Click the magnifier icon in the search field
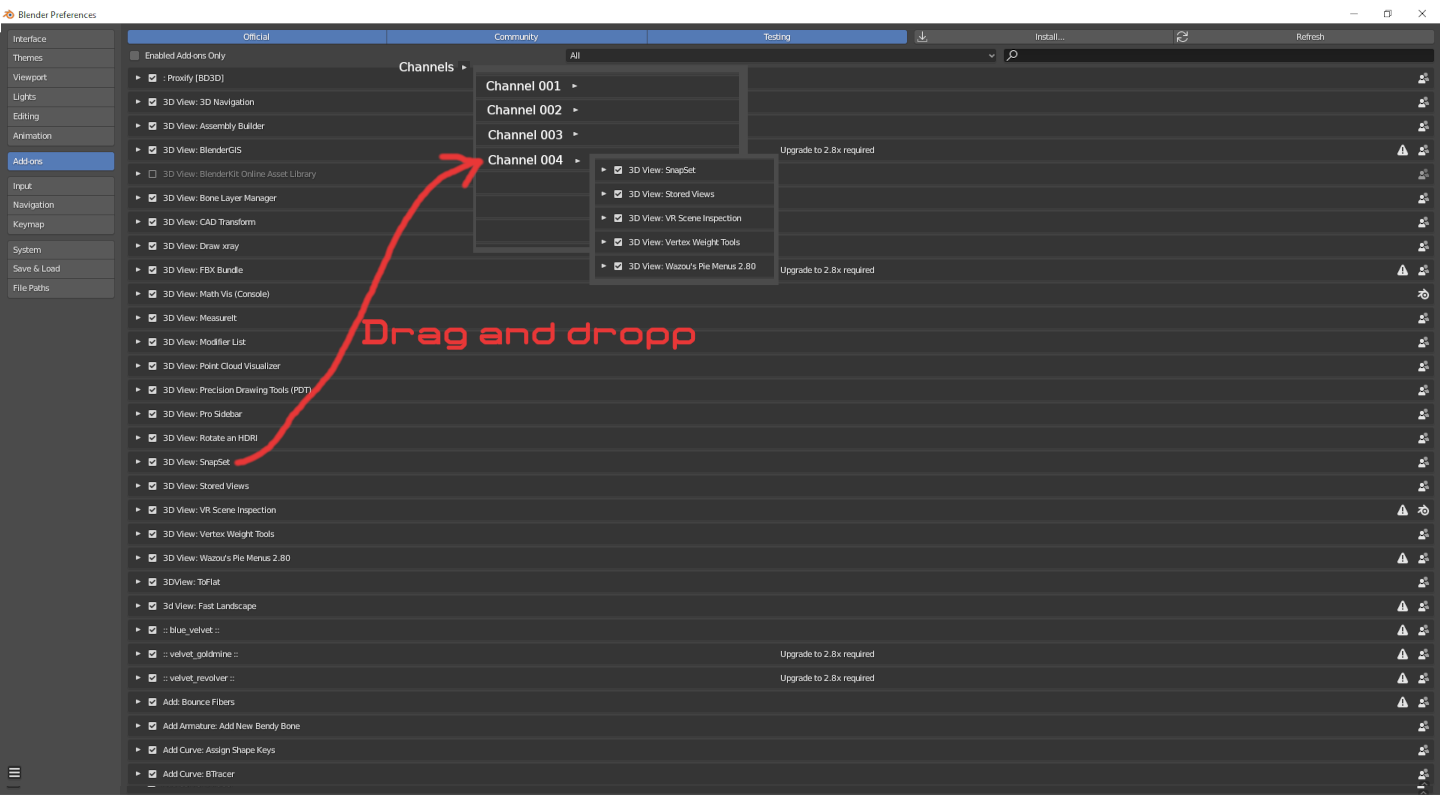The image size is (1440, 810). coord(1012,55)
